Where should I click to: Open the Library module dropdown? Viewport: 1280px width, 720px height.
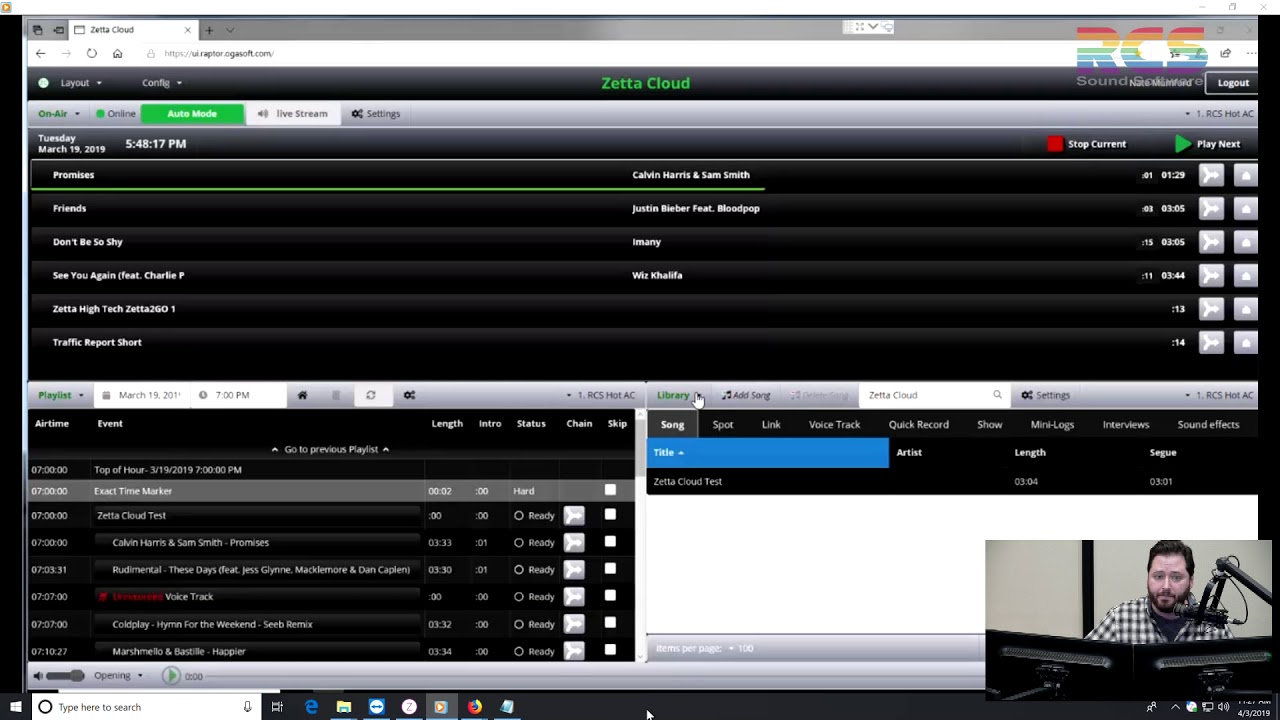(679, 395)
